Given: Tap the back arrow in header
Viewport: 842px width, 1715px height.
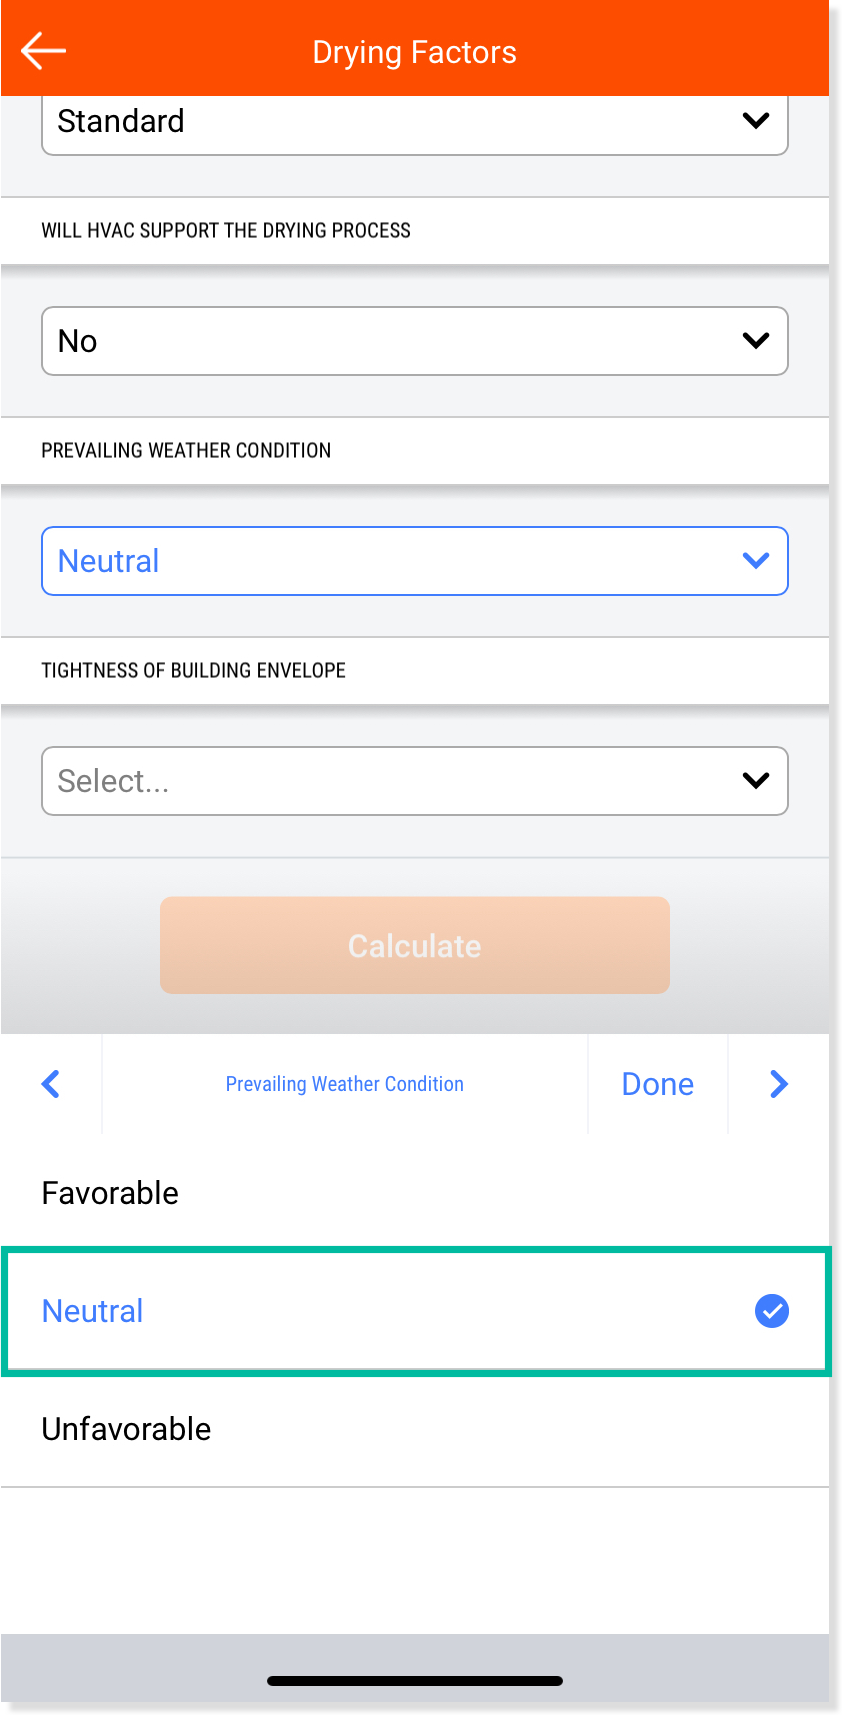Looking at the screenshot, I should click(x=43, y=50).
